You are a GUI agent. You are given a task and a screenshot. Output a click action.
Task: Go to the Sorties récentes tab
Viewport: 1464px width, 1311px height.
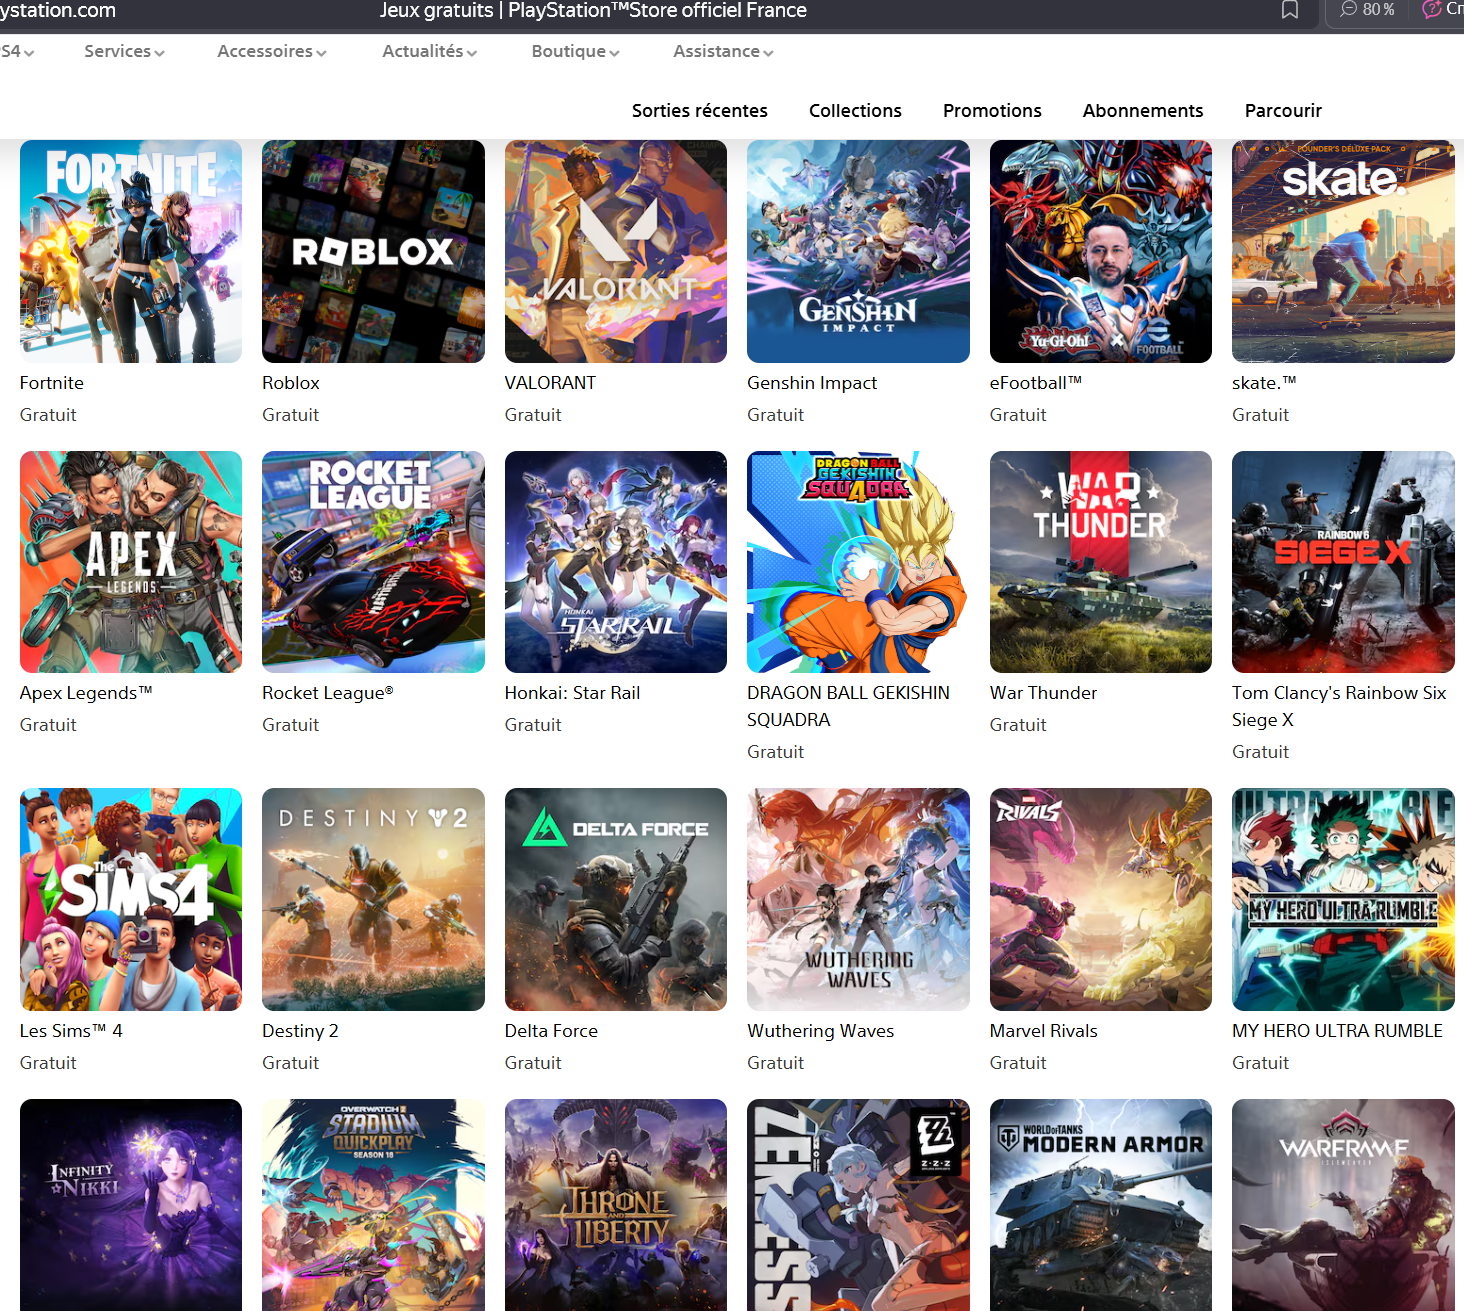(x=700, y=110)
